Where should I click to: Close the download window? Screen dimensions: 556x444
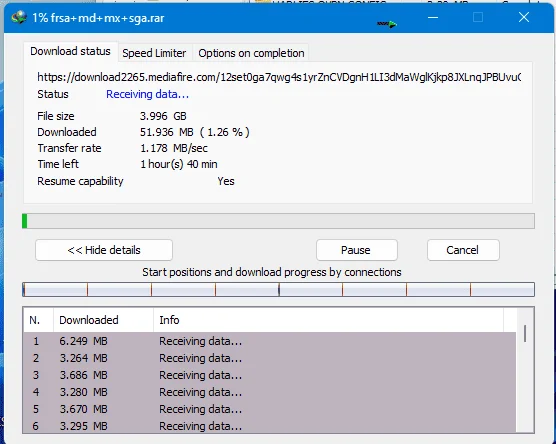coord(524,17)
